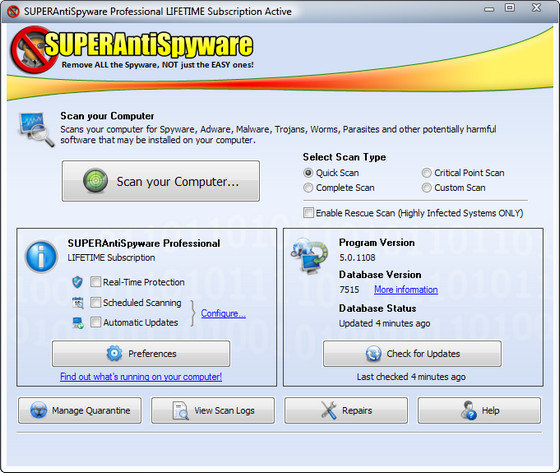Click the computer icon beside Automatic Updates
Image resolution: width=560 pixels, height=473 pixels.
(x=78, y=323)
